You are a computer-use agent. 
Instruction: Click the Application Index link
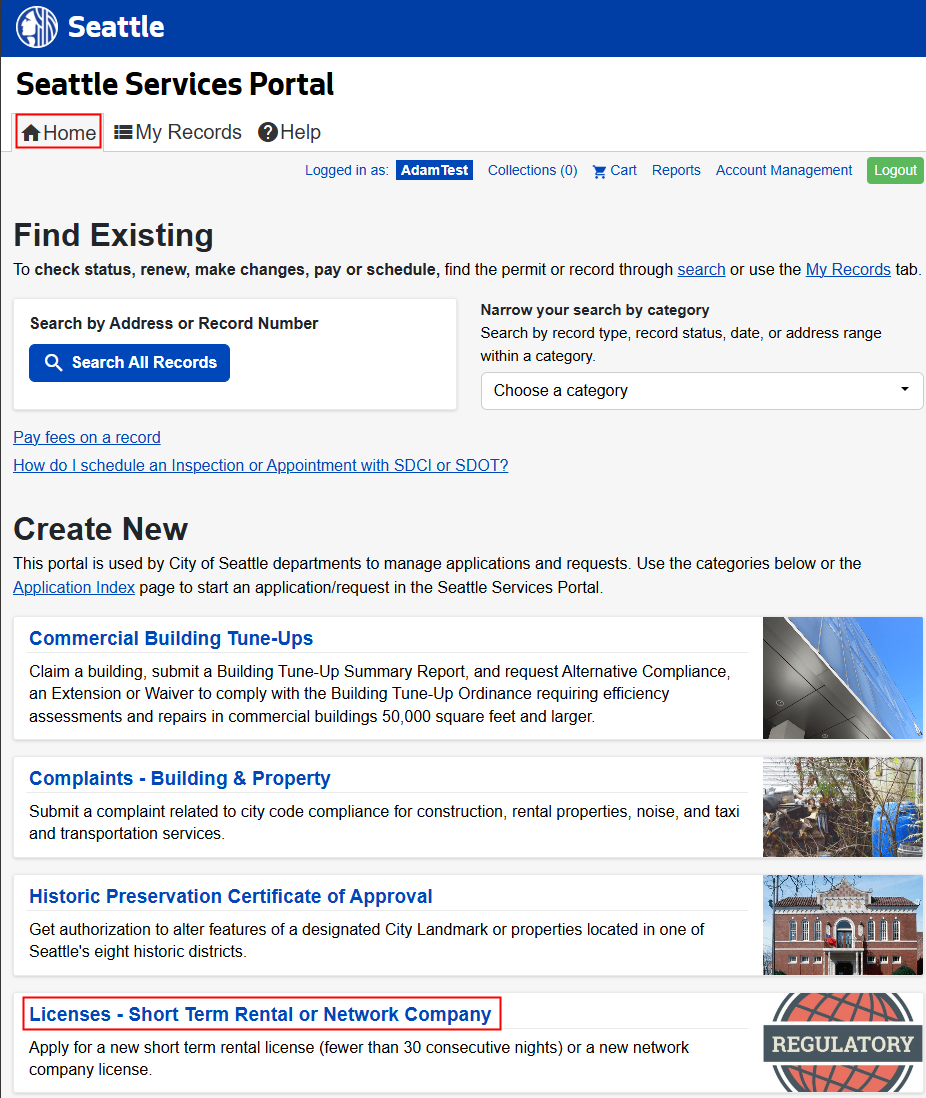coord(73,587)
